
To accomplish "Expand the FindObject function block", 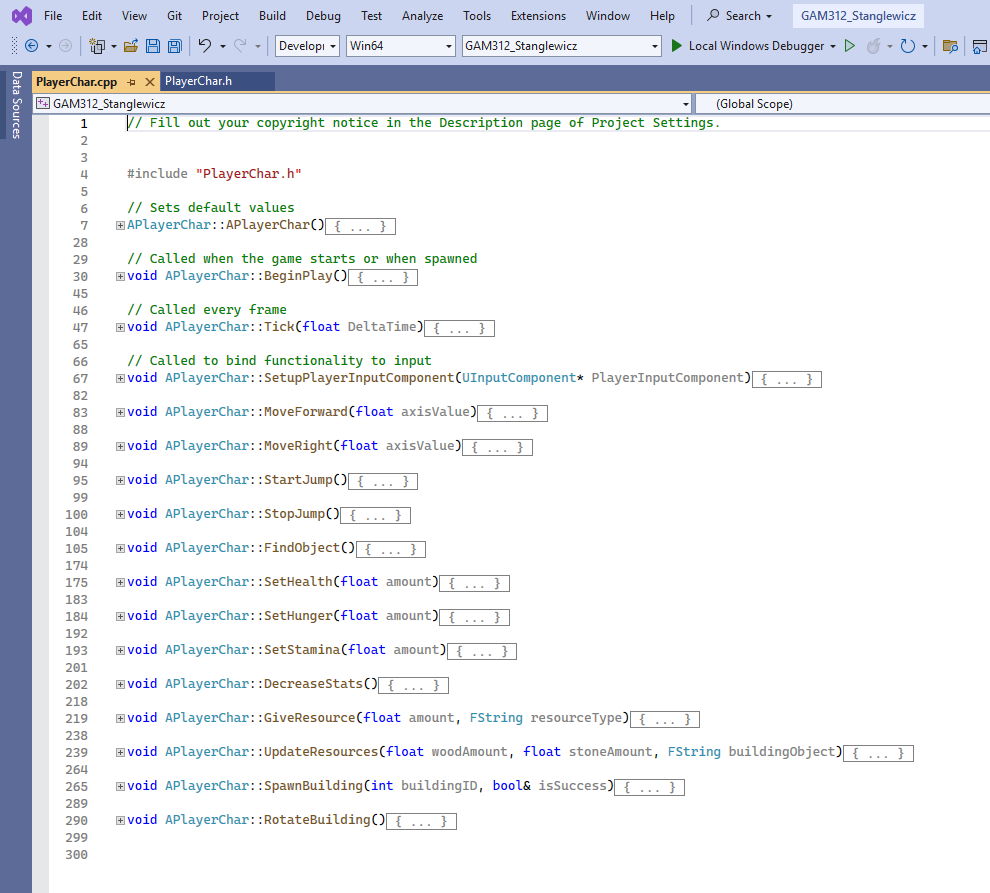I will 120,549.
